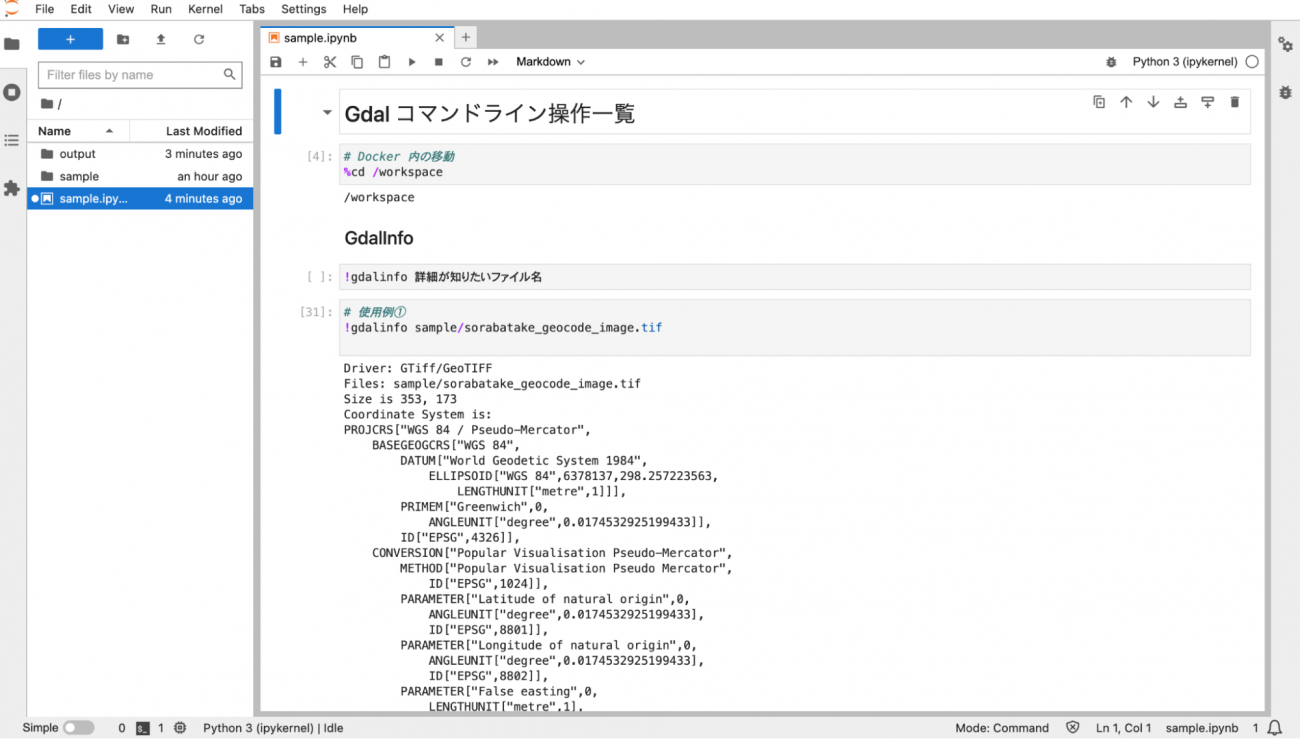This screenshot has height=739, width=1300.
Task: Open the Debugger panel in right sidebar
Action: point(1286,92)
